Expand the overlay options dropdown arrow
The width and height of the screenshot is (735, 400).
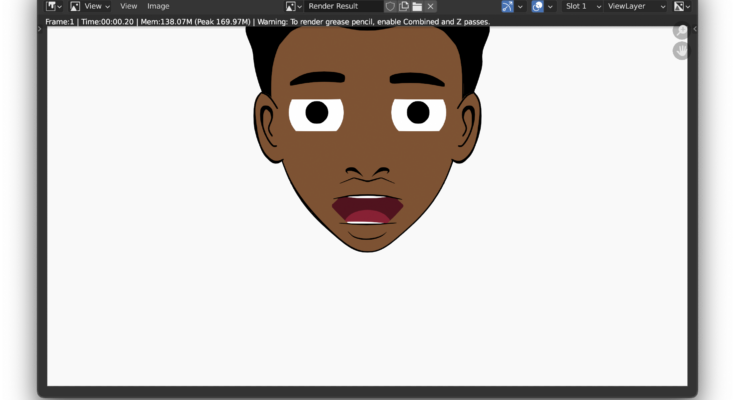(550, 6)
